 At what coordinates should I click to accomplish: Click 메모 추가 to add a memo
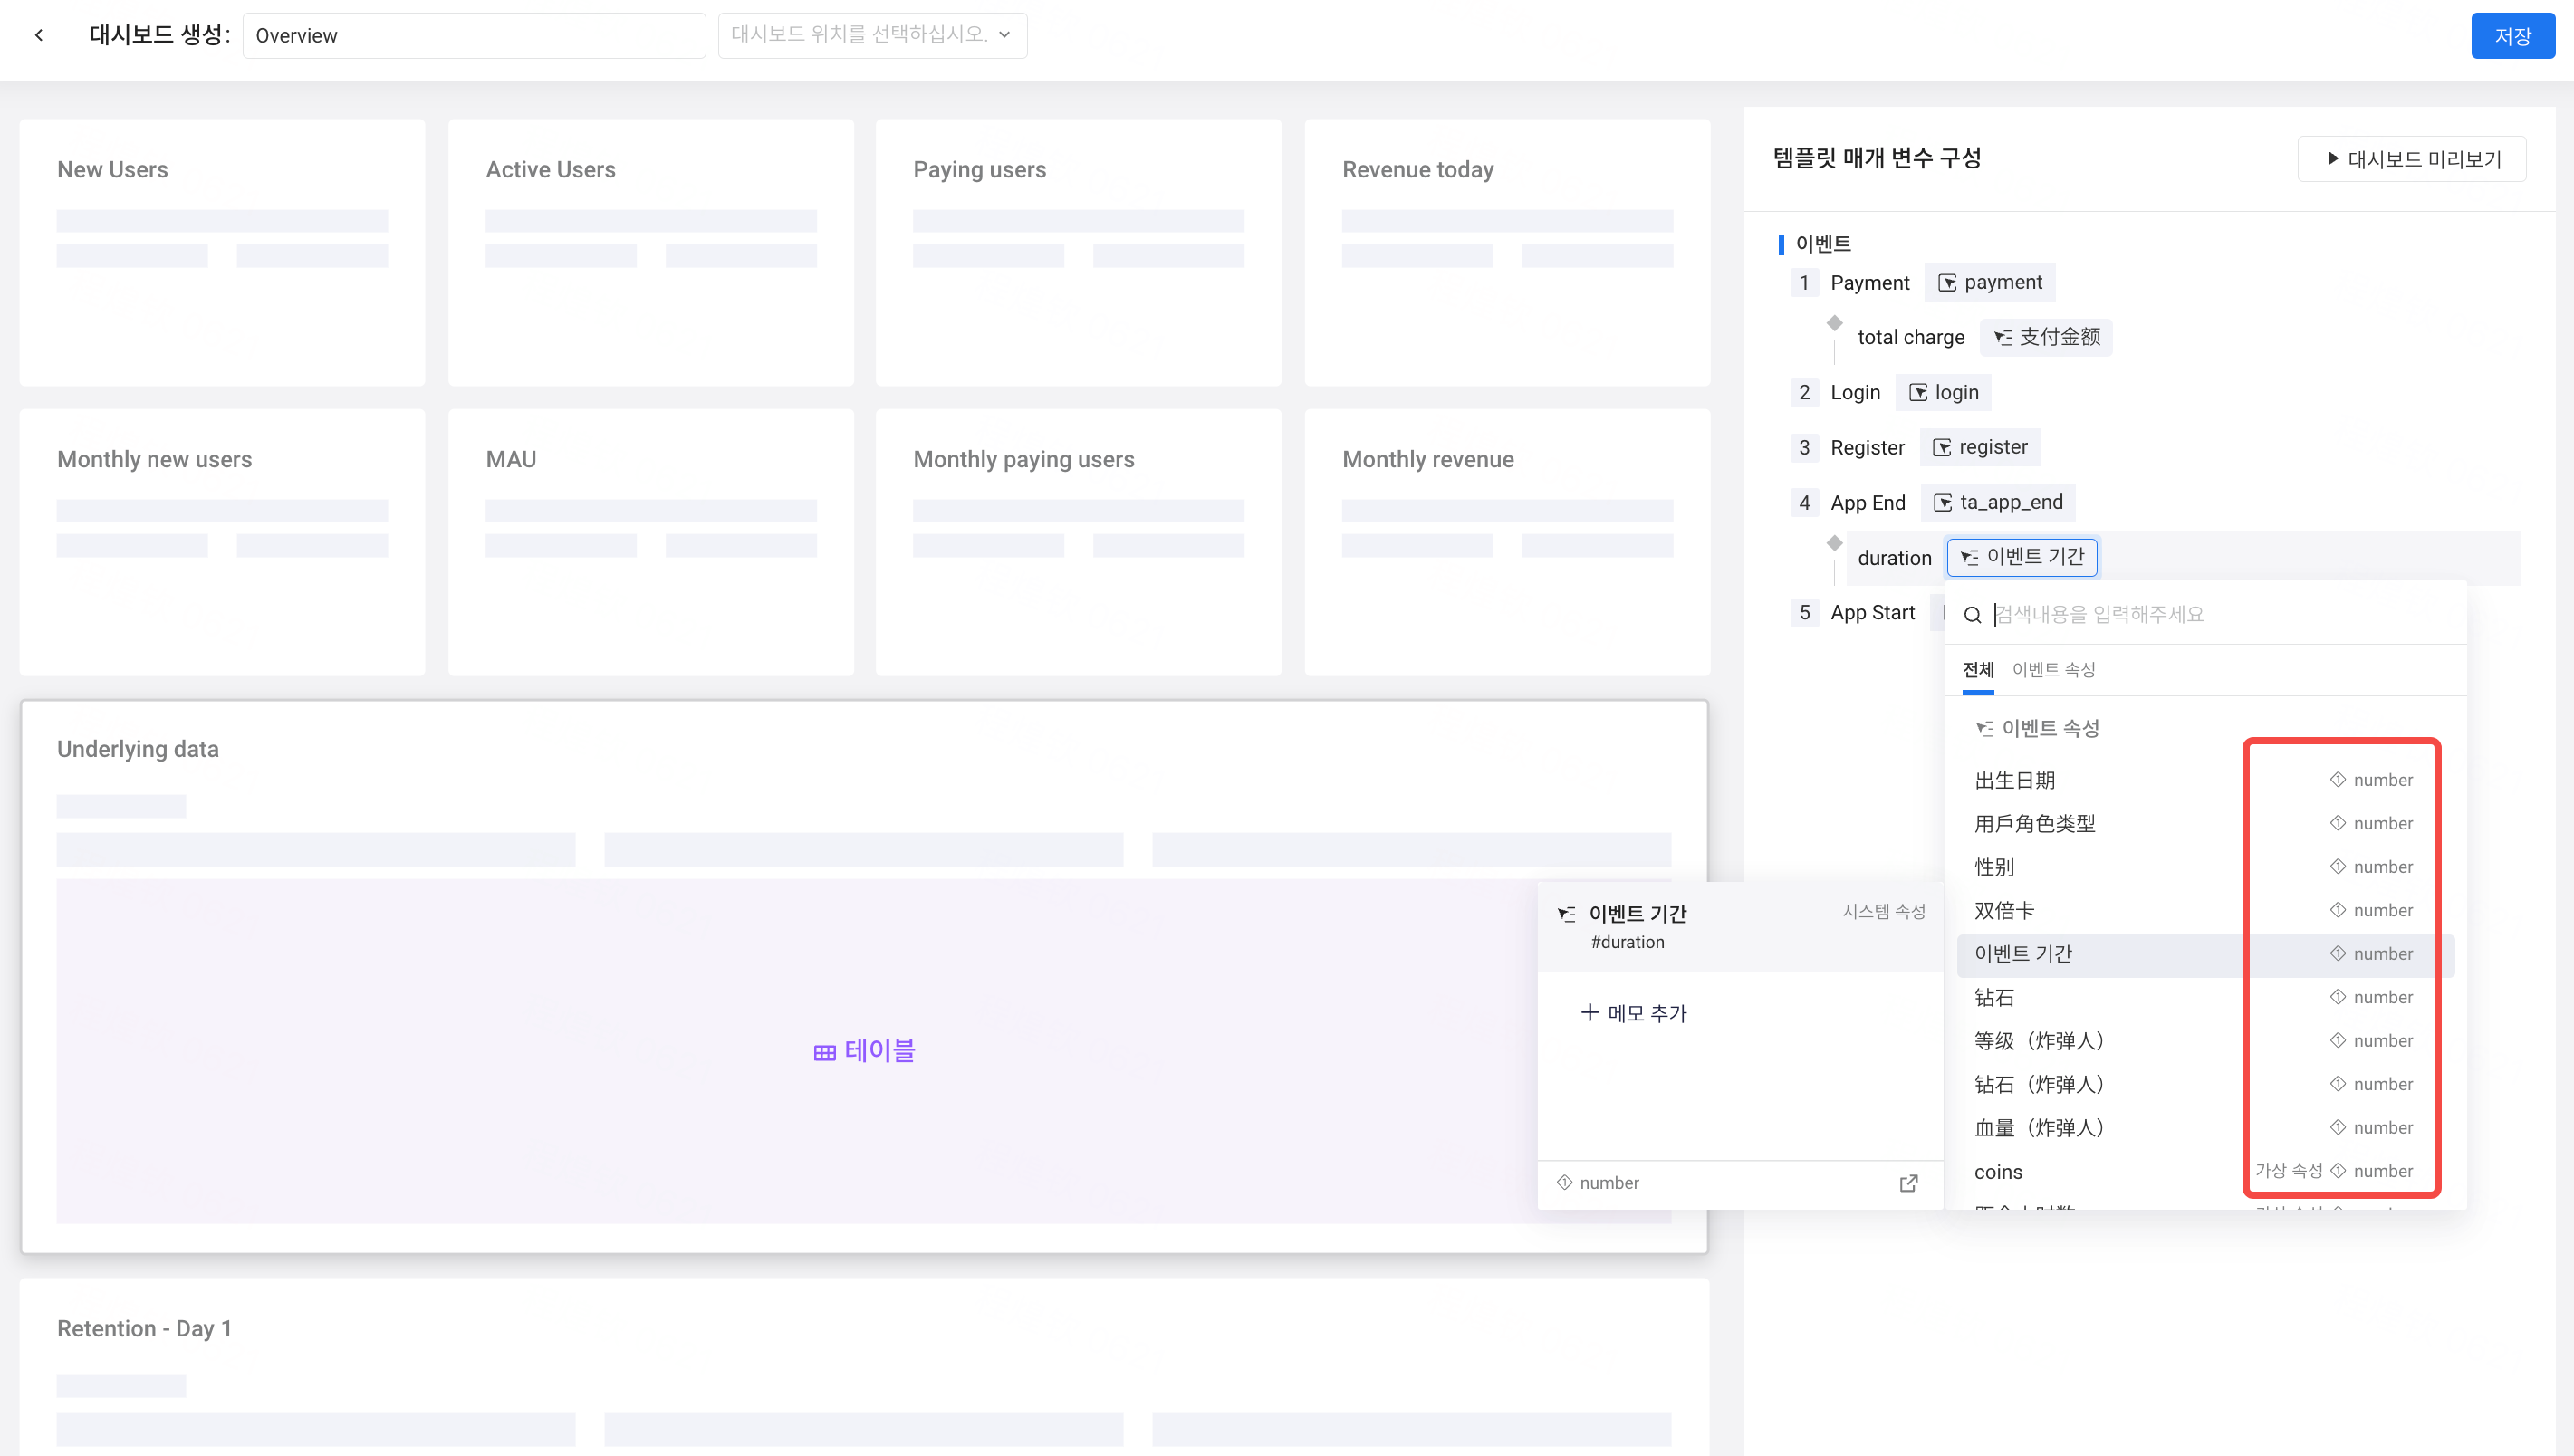(x=1633, y=1013)
